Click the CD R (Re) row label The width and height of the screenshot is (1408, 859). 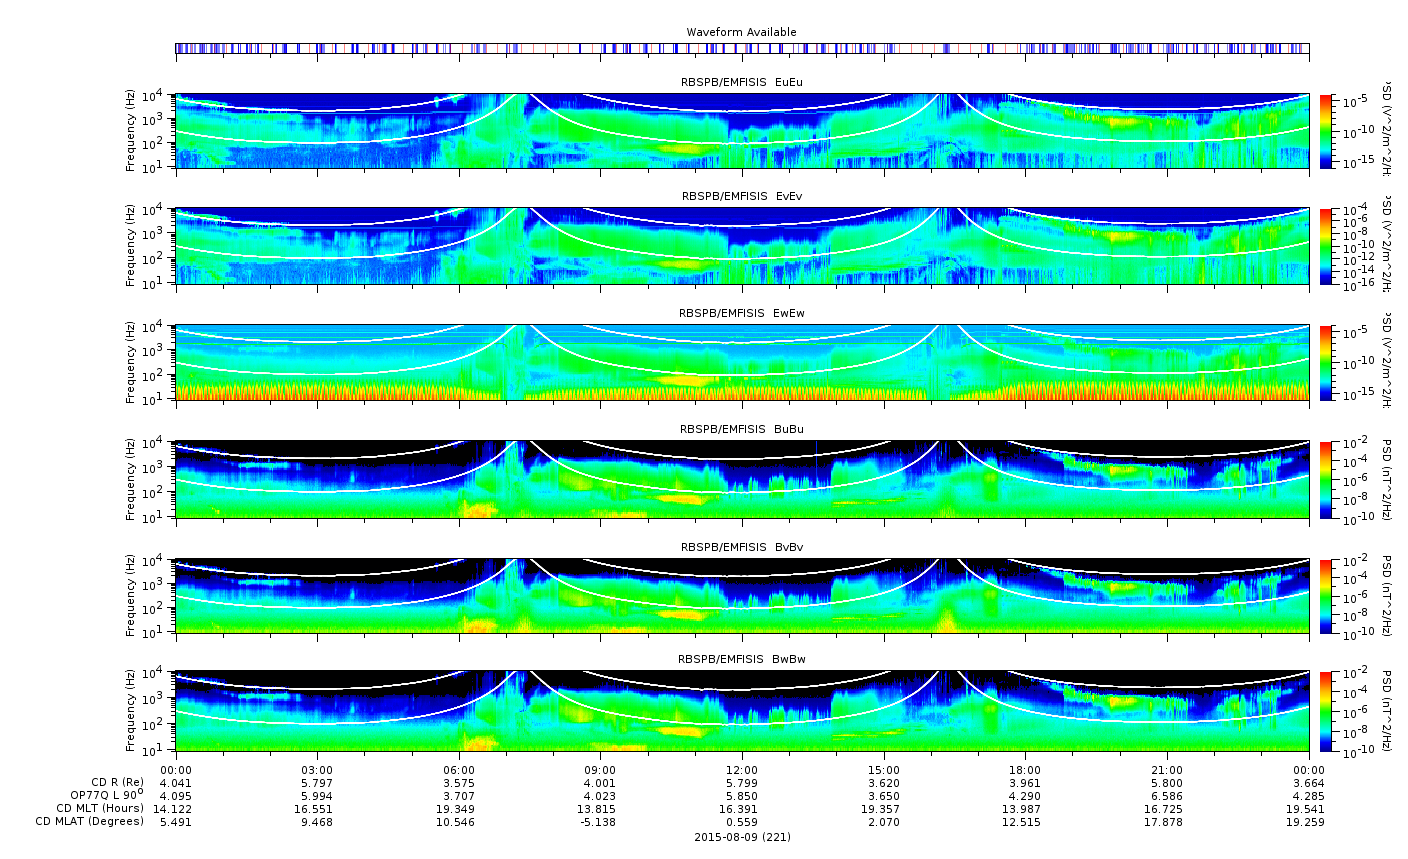[x=117, y=782]
